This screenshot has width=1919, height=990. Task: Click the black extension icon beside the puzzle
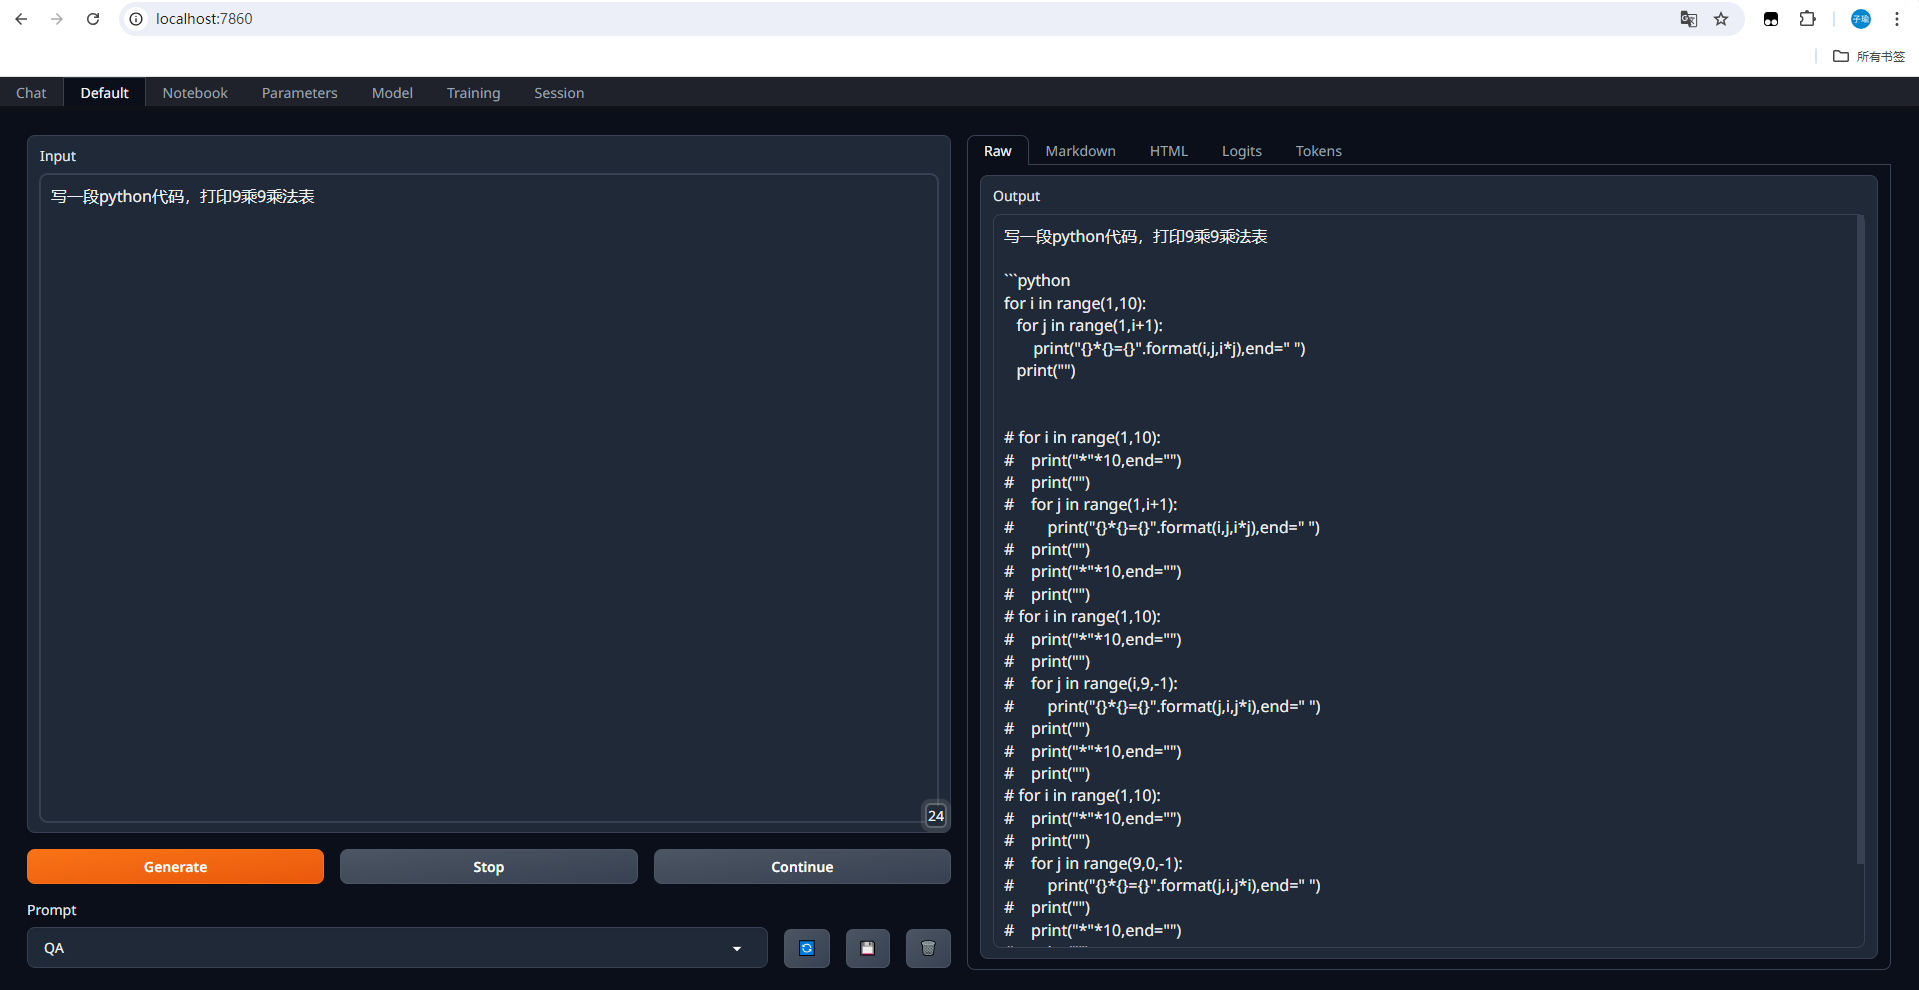[1771, 19]
